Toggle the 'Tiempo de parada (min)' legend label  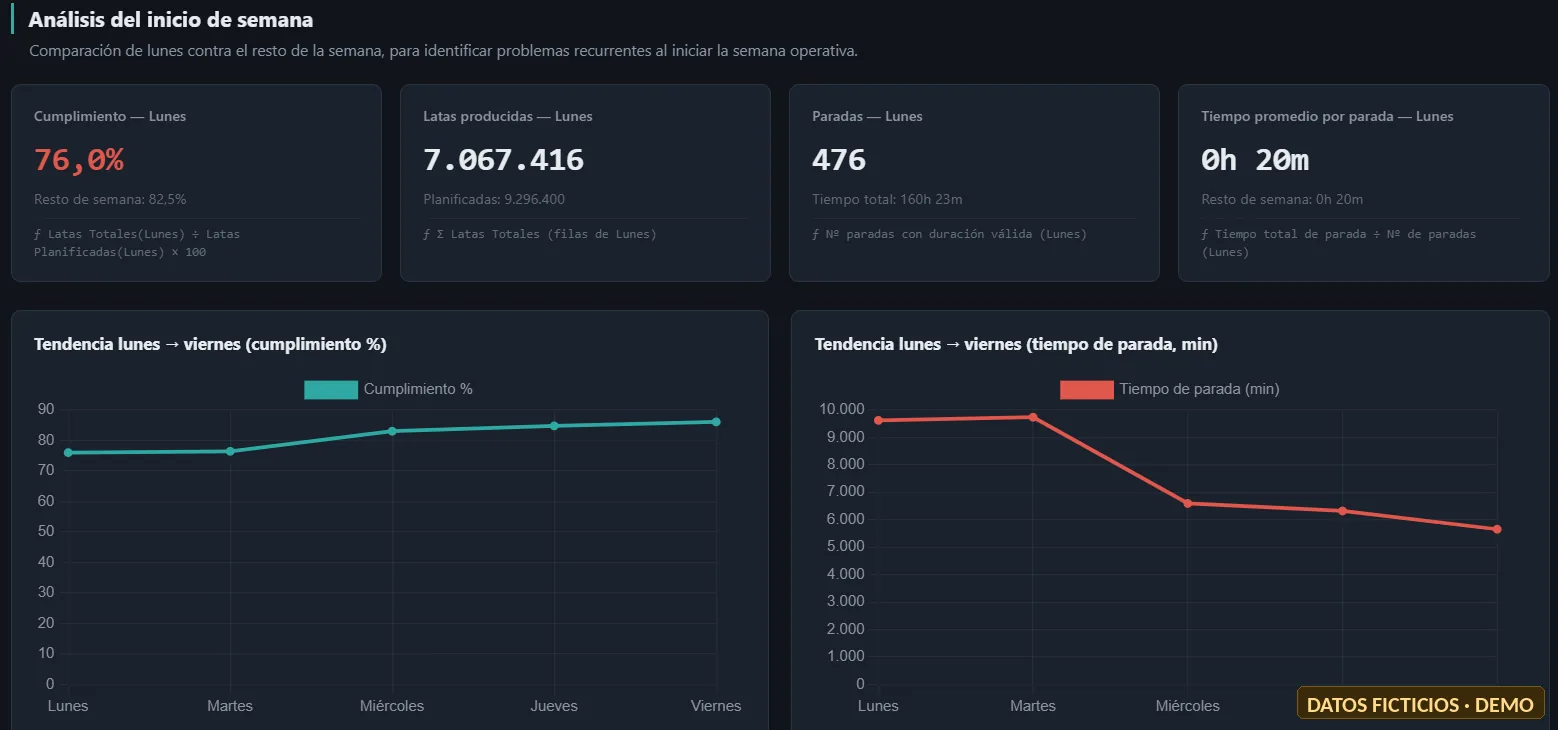point(1199,389)
